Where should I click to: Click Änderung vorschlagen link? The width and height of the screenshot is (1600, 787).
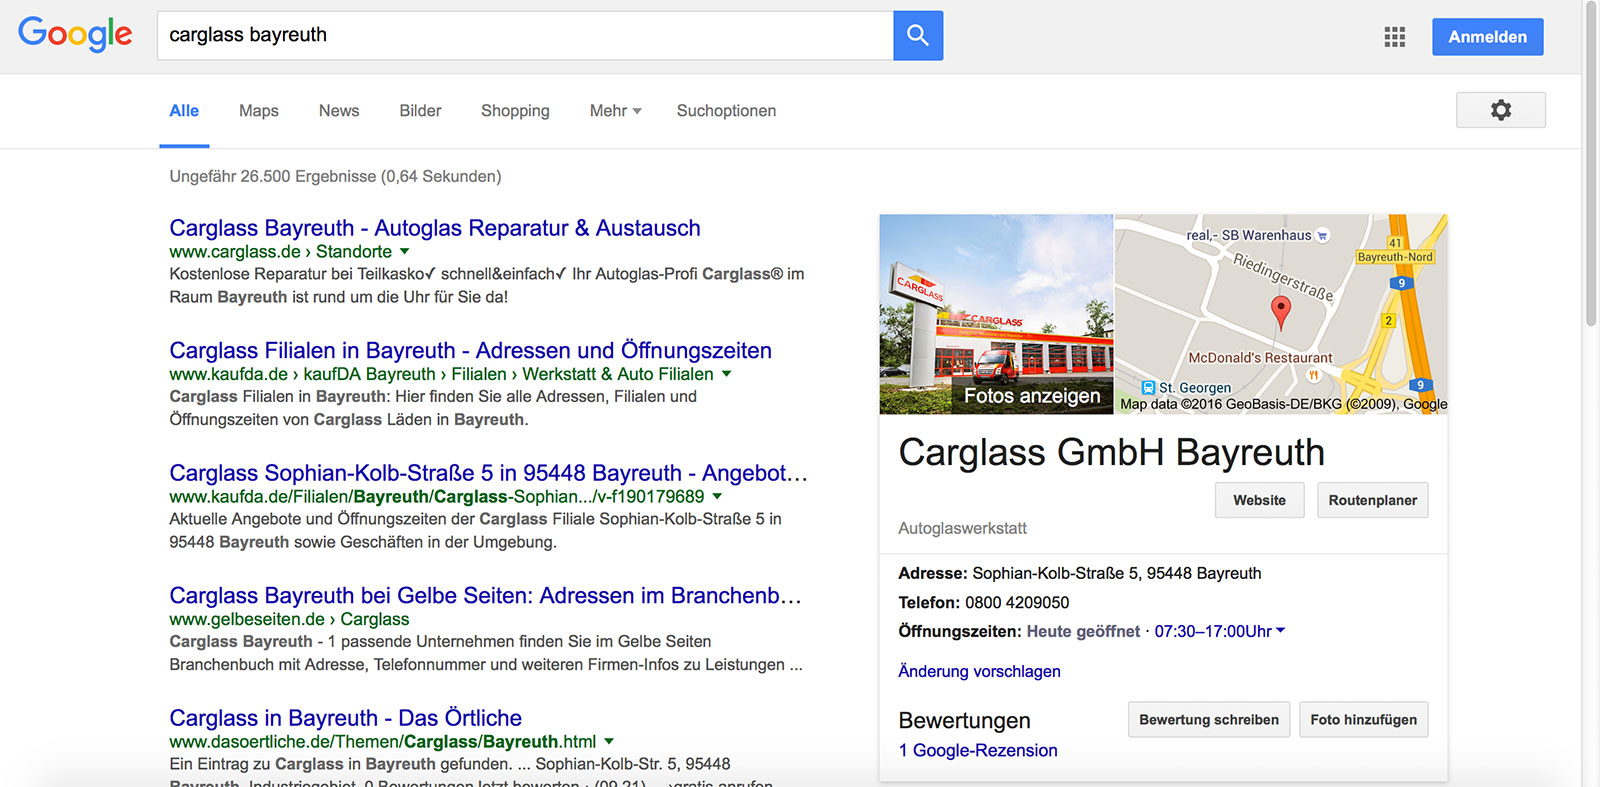click(979, 671)
